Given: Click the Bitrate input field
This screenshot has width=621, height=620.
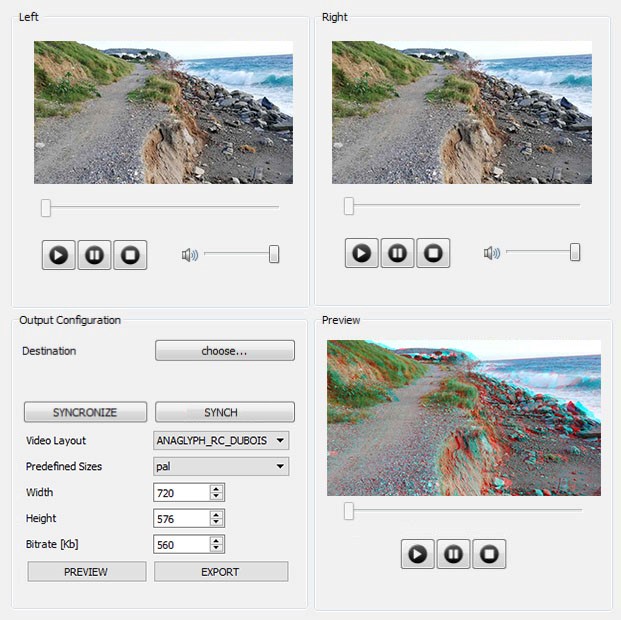Looking at the screenshot, I should click(x=182, y=545).
